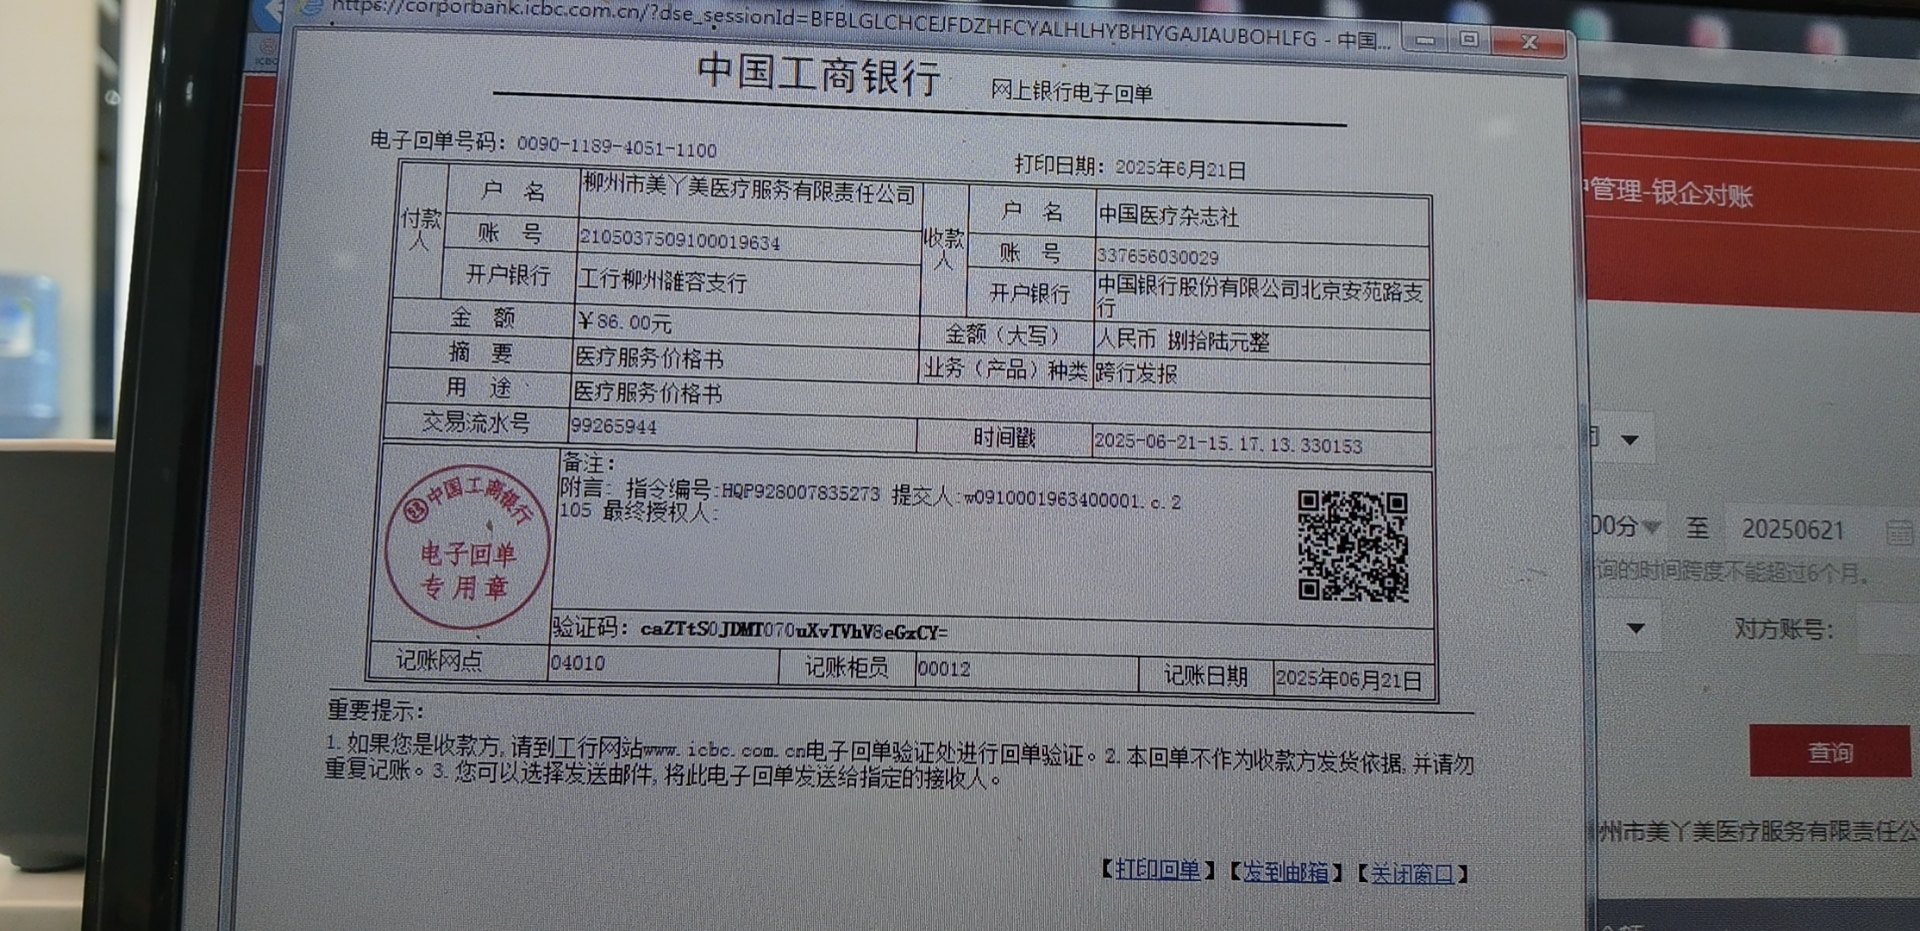Screen dimensions: 1920x931
Task: Select the amount ¥86.00元
Action: [624, 322]
